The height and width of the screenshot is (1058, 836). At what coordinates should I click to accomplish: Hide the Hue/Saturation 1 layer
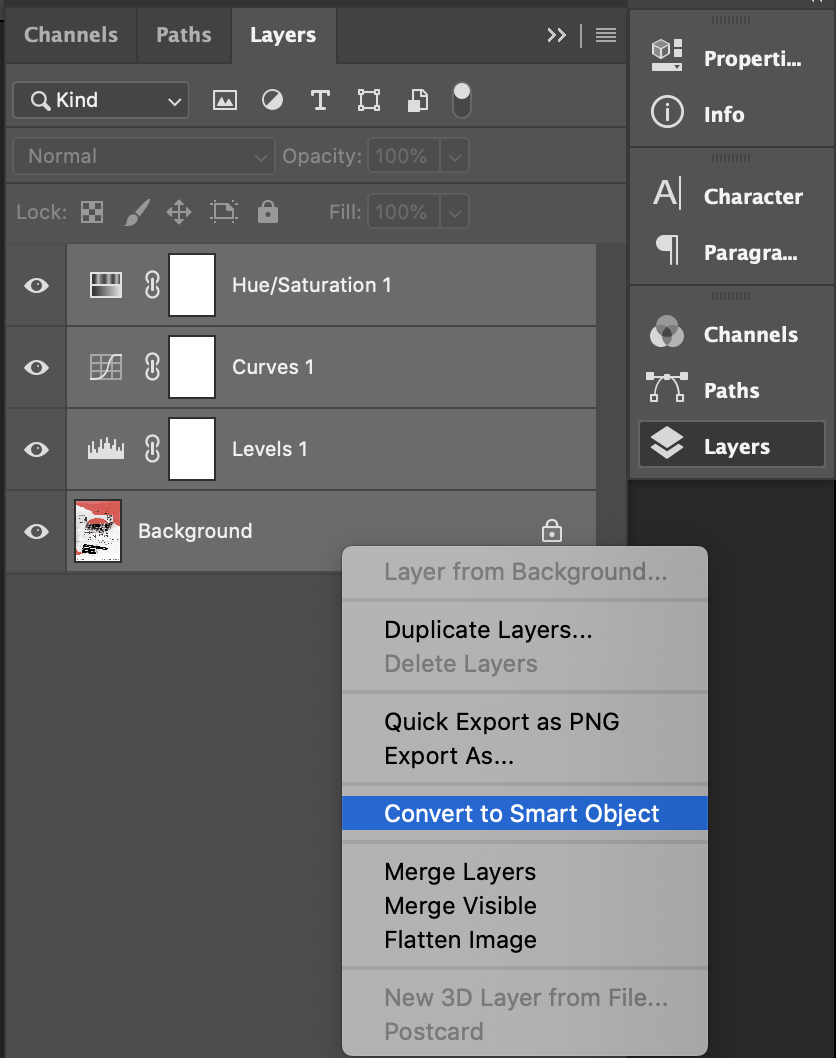click(x=36, y=285)
